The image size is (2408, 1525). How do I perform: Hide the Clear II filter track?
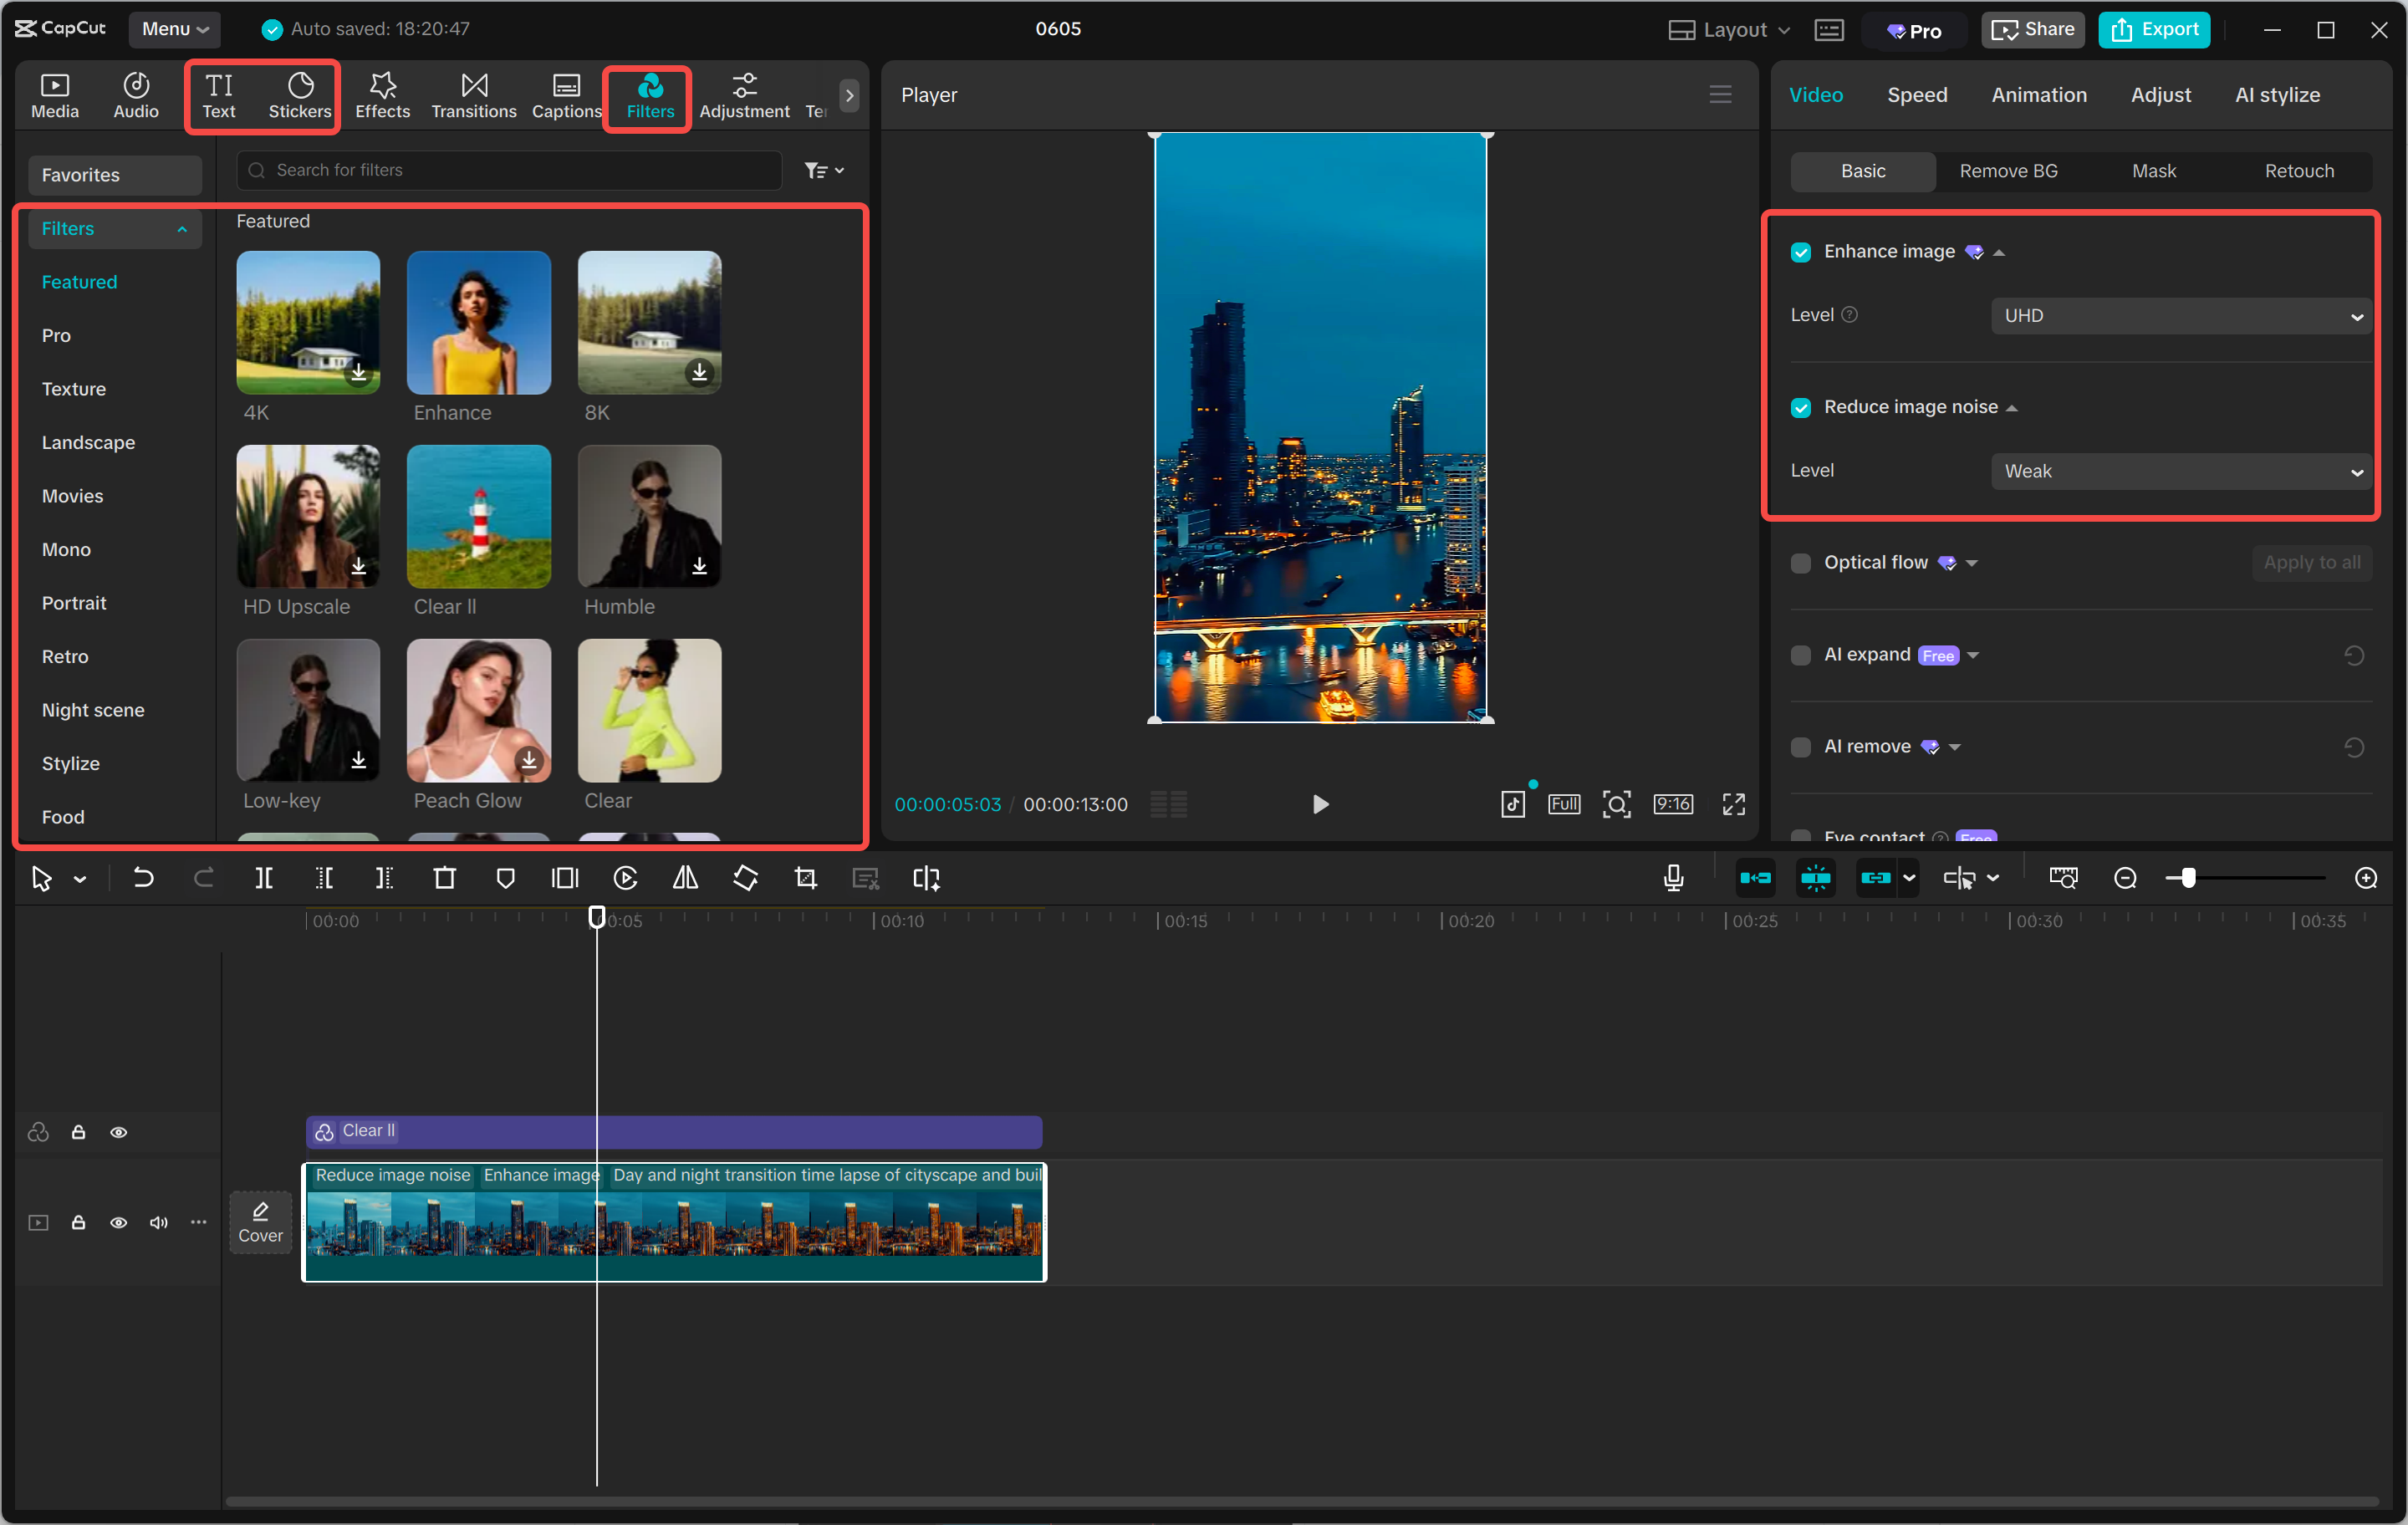[119, 1132]
